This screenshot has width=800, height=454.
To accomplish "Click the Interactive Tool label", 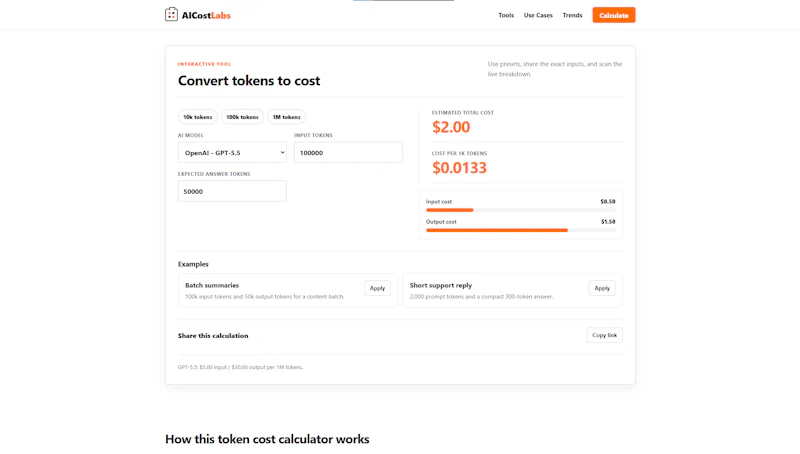I will click(x=204, y=64).
